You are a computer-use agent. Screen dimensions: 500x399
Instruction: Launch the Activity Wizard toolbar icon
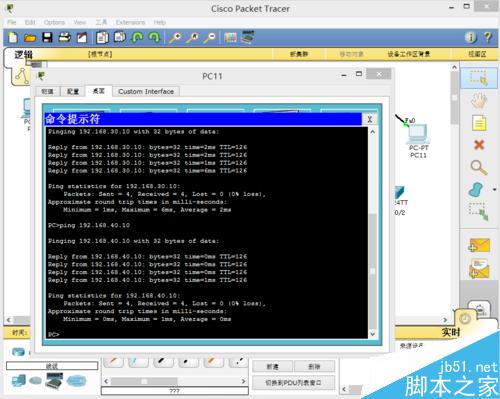[82, 37]
